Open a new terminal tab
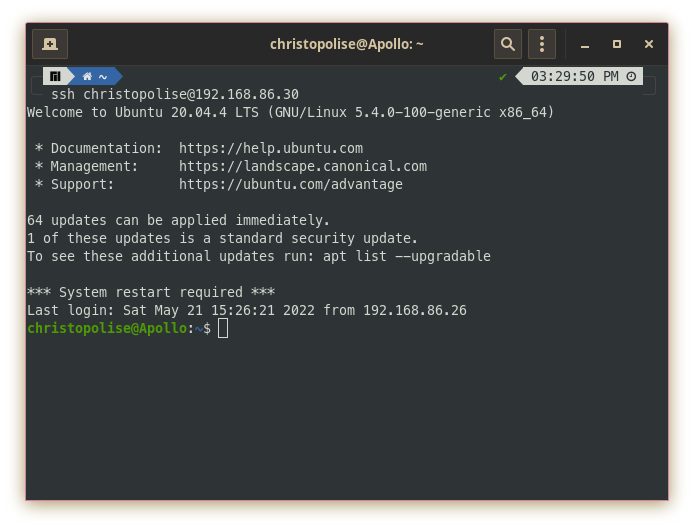The image size is (694, 529). tap(50, 44)
